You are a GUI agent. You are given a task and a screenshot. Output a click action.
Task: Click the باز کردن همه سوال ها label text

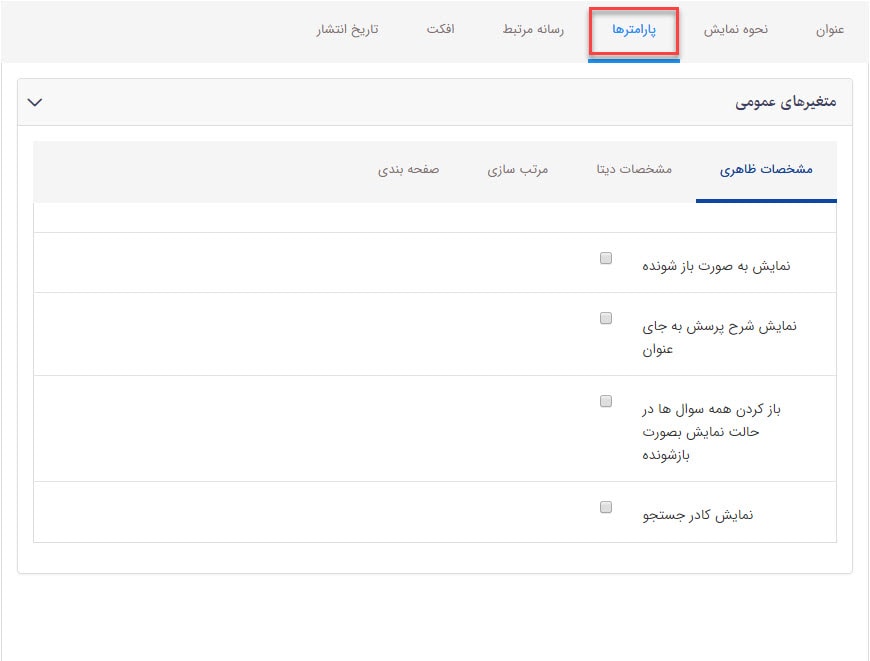[714, 432]
